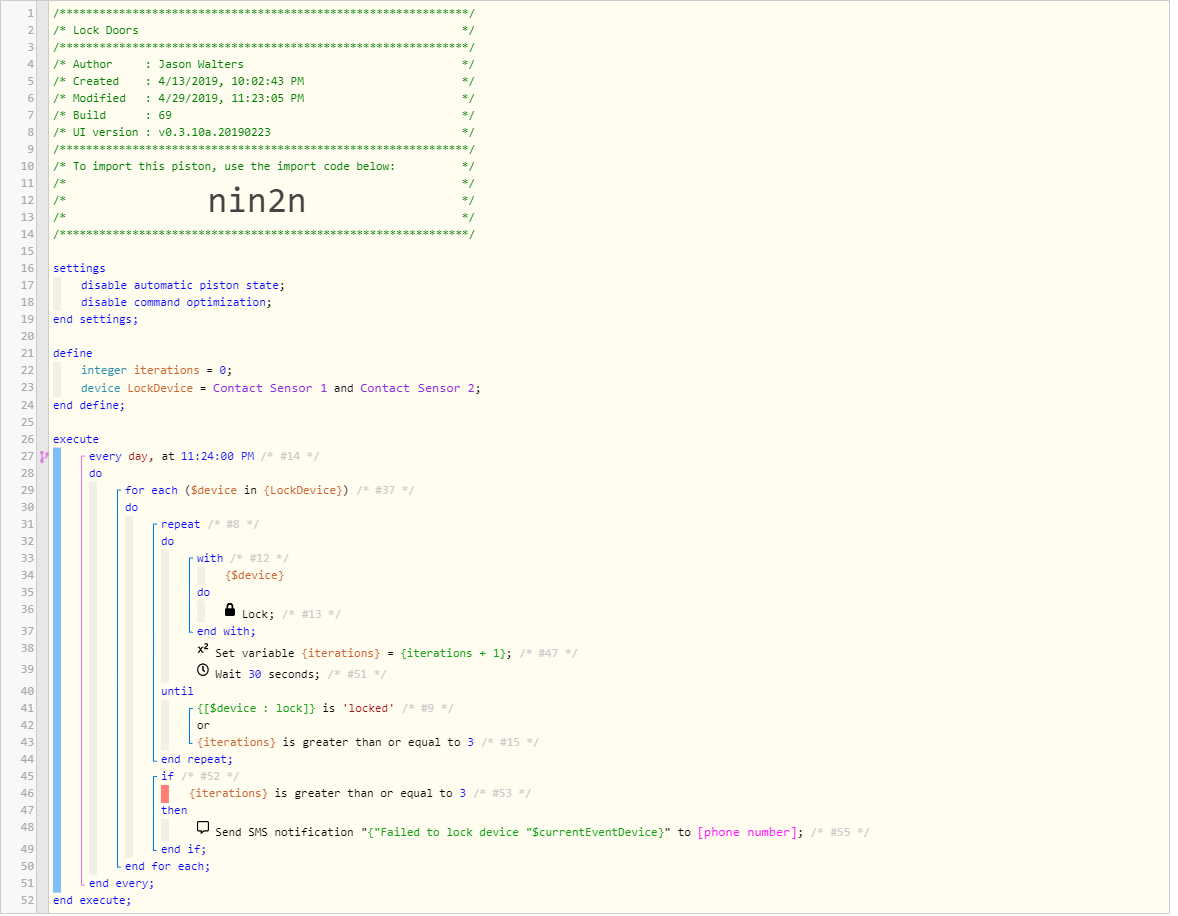
Task: Click 'end define;' line
Action: coord(89,406)
